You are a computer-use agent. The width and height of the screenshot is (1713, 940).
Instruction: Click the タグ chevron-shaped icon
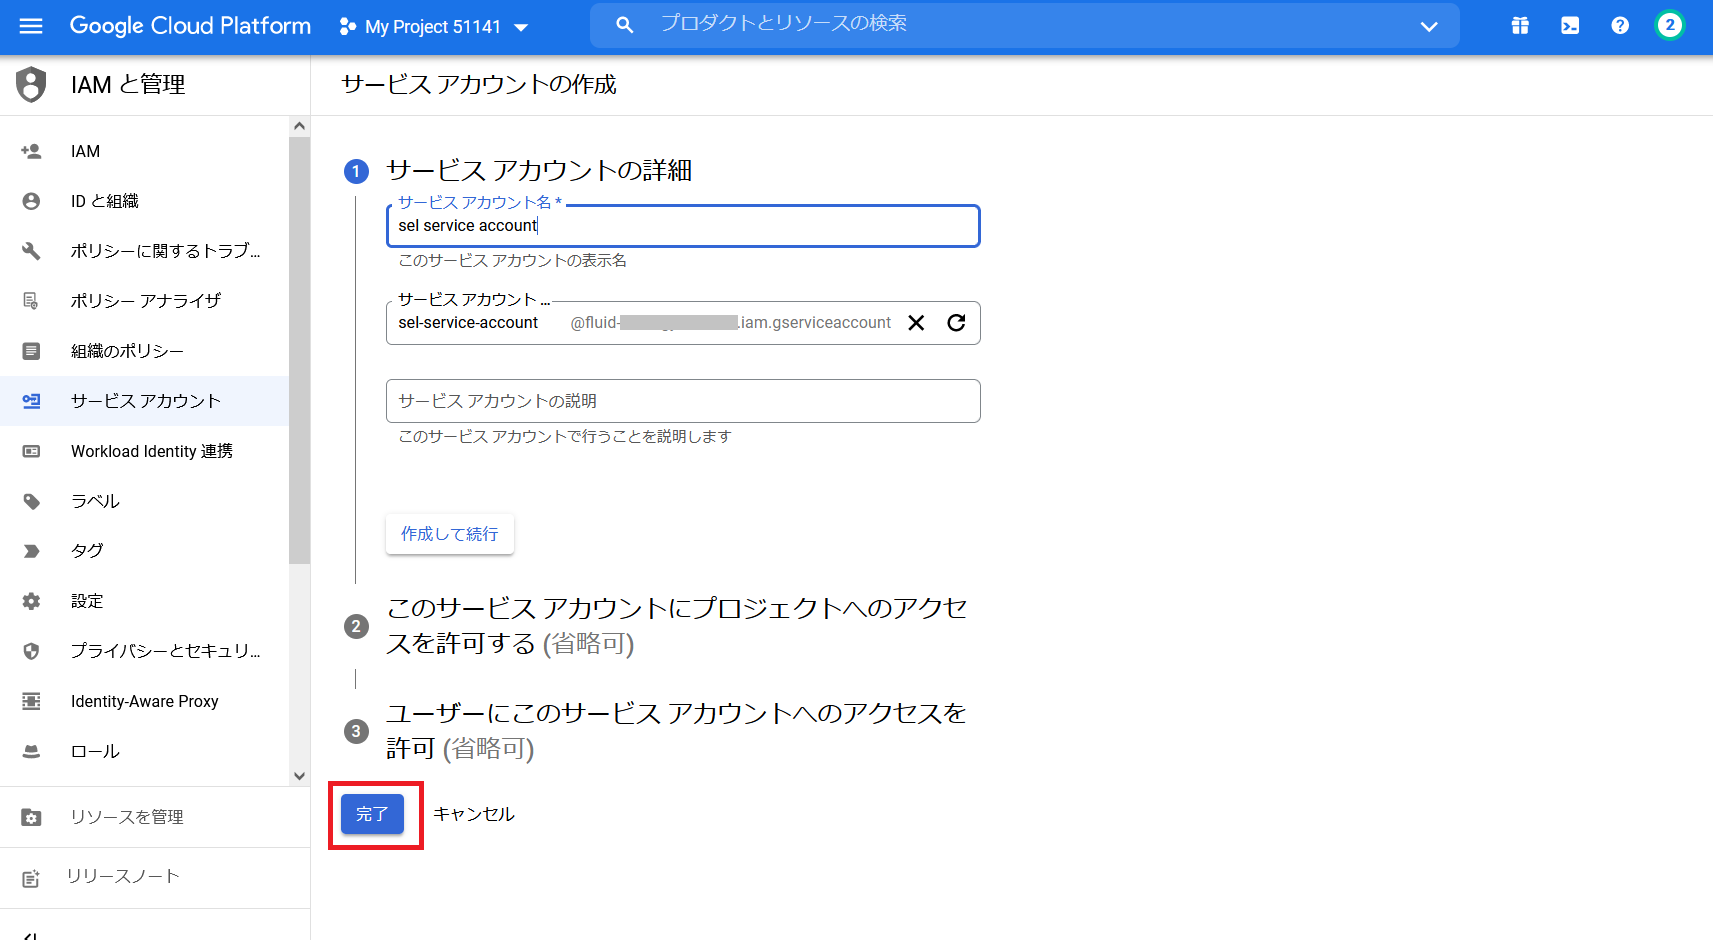(31, 551)
